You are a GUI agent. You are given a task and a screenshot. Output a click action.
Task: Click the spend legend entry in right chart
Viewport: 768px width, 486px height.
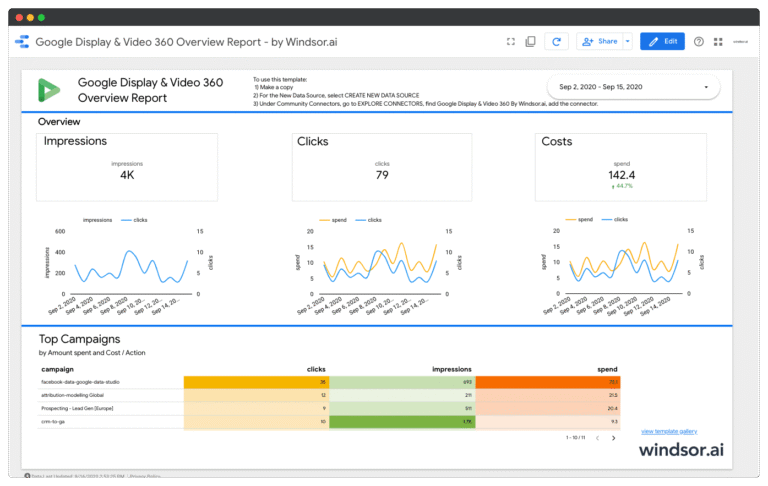[x=579, y=219]
